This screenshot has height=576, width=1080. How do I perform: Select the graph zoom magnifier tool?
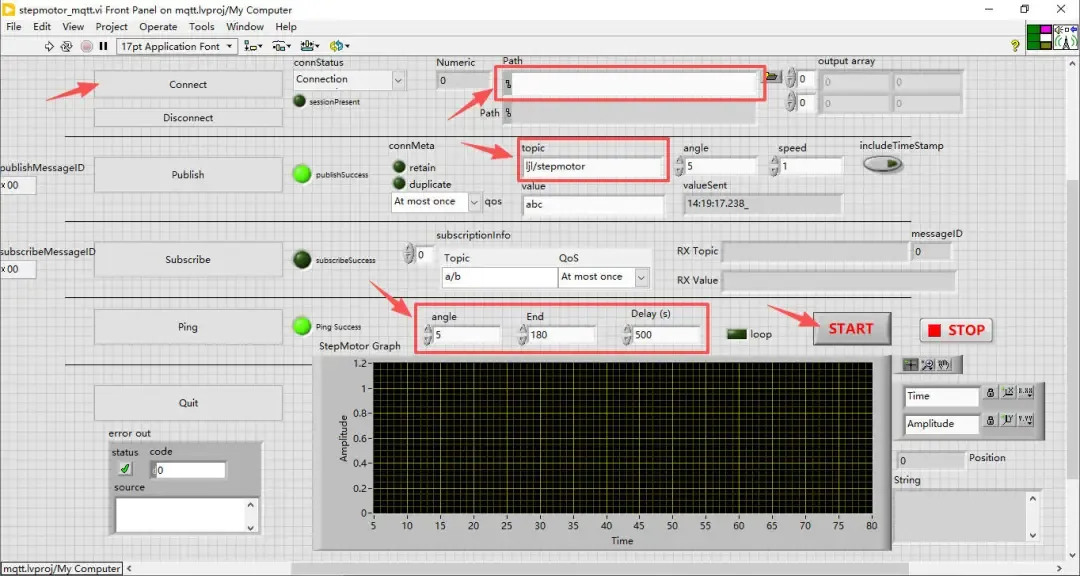coord(928,365)
